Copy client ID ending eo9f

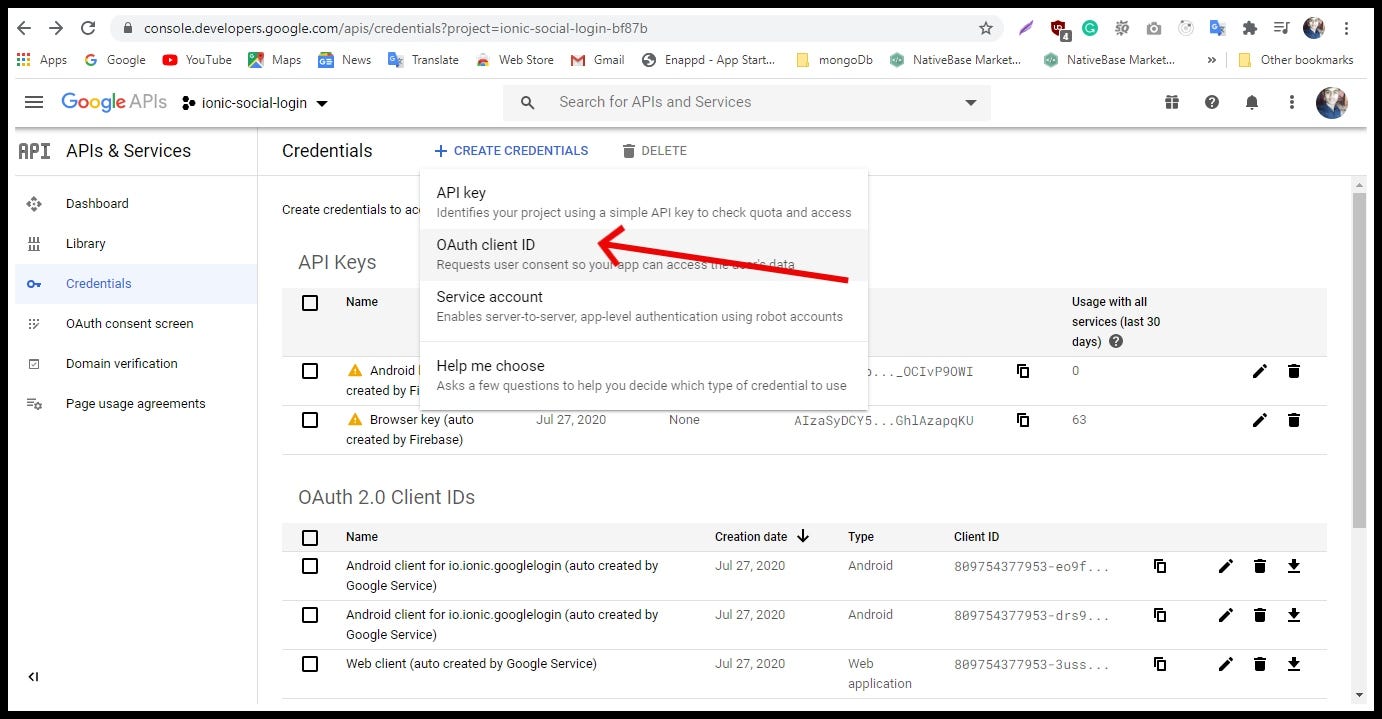pyautogui.click(x=1160, y=566)
